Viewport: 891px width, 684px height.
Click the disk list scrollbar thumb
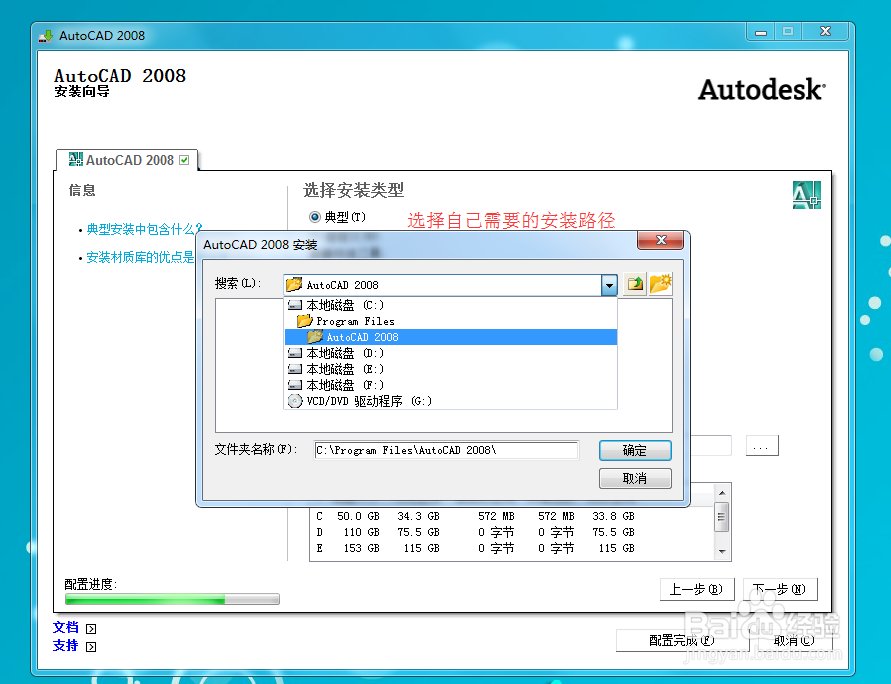(x=722, y=517)
